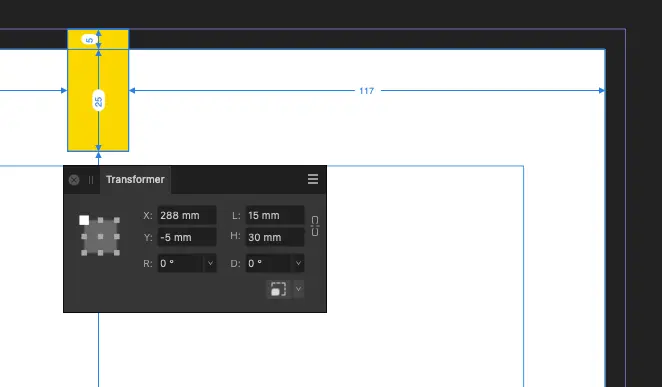Click the selection bounds icon button

point(279,289)
